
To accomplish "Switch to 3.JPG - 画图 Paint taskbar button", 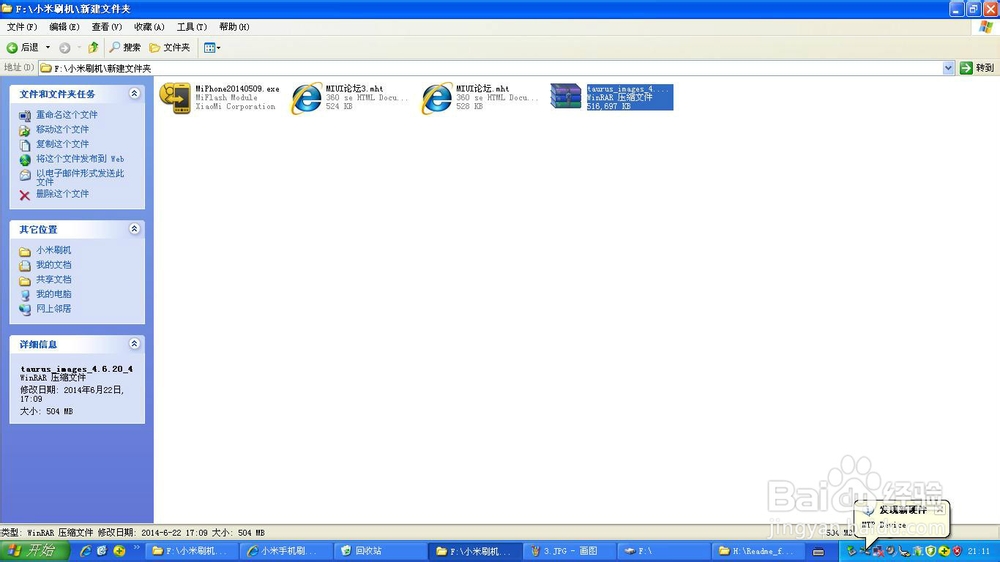I will 568,551.
